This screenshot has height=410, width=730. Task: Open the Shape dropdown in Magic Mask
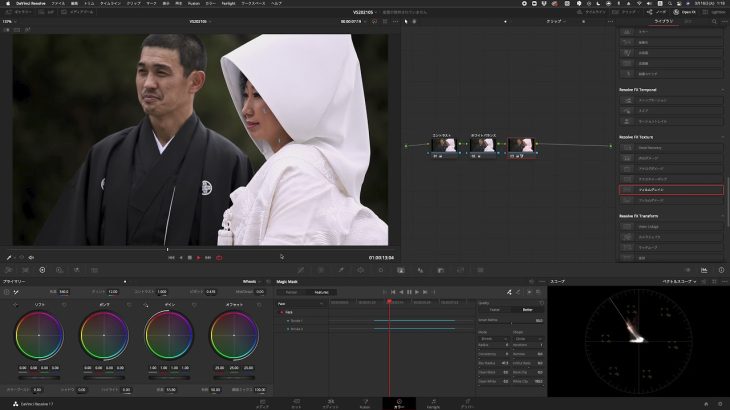528,339
